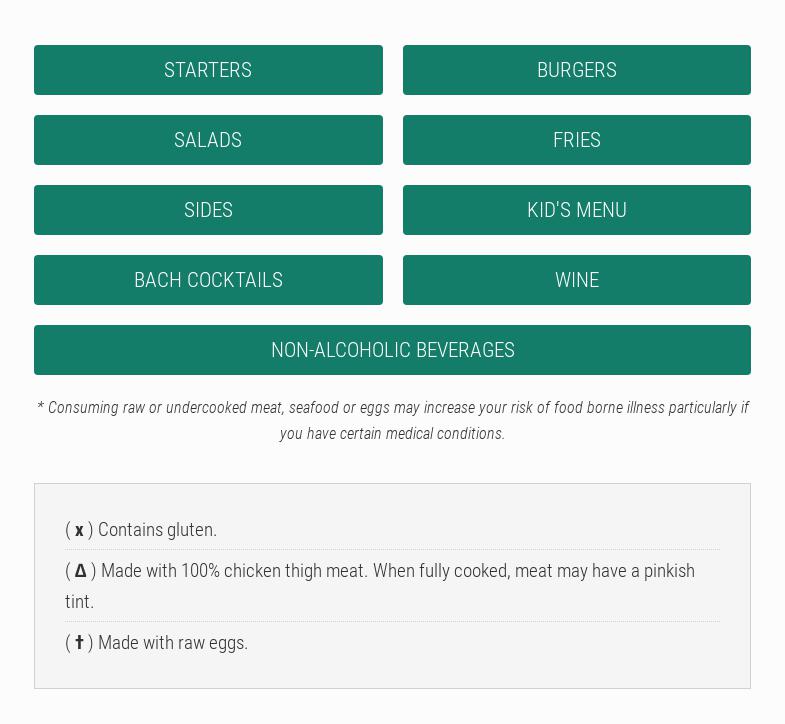Go to the Fries section
The width and height of the screenshot is (785, 724).
[576, 140]
